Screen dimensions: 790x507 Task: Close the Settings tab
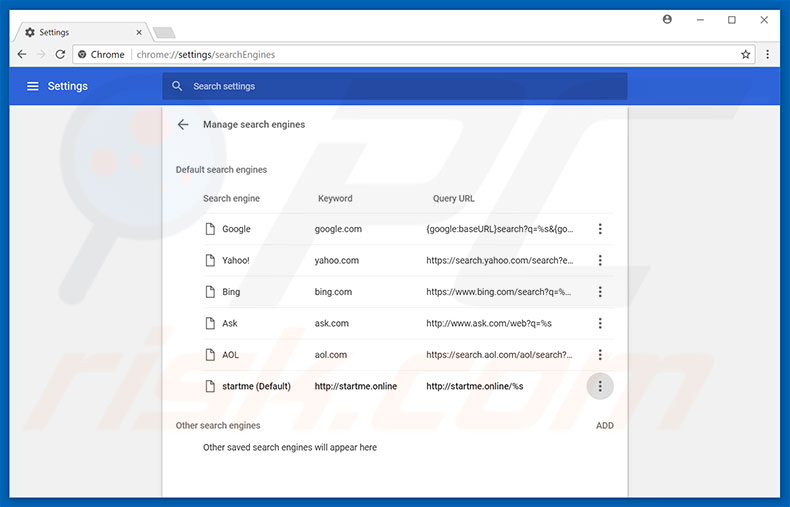139,32
